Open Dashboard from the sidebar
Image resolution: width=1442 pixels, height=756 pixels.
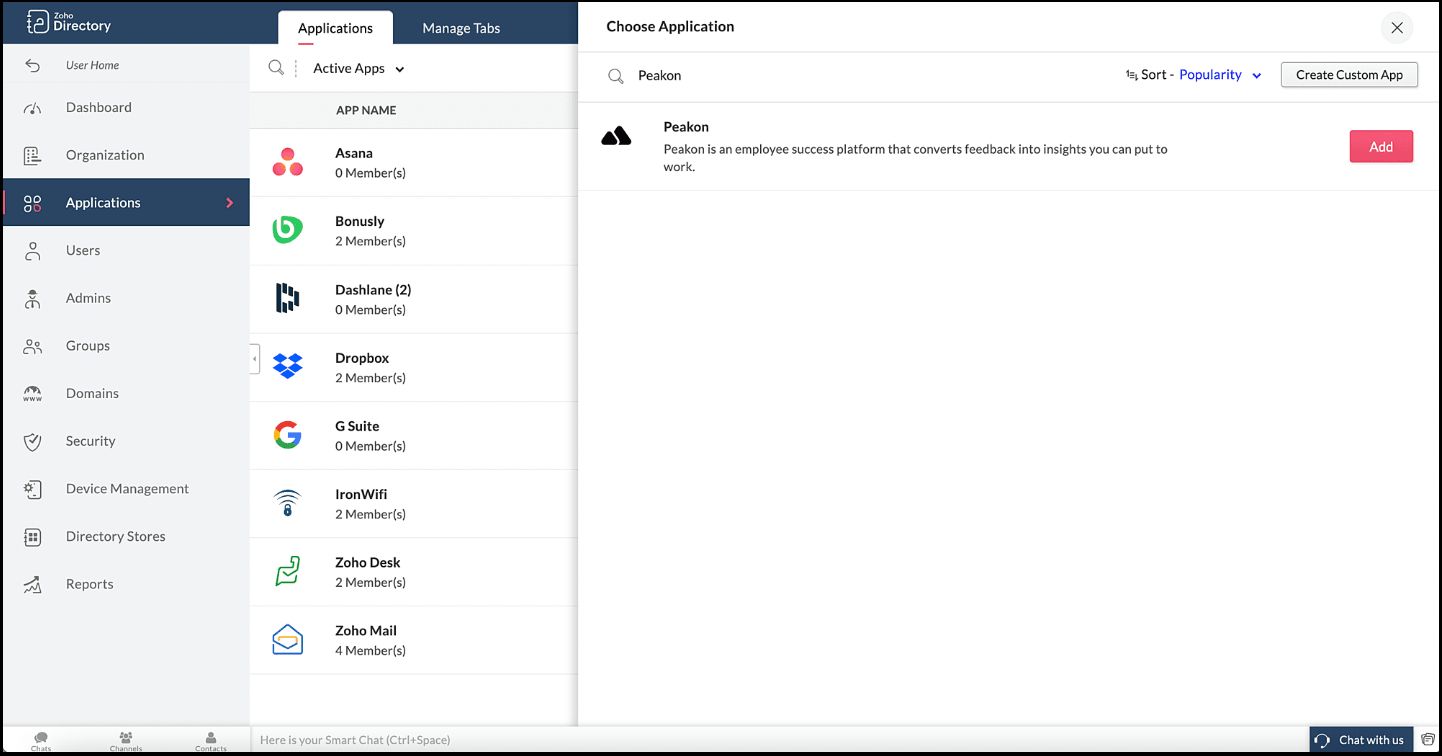click(x=98, y=107)
